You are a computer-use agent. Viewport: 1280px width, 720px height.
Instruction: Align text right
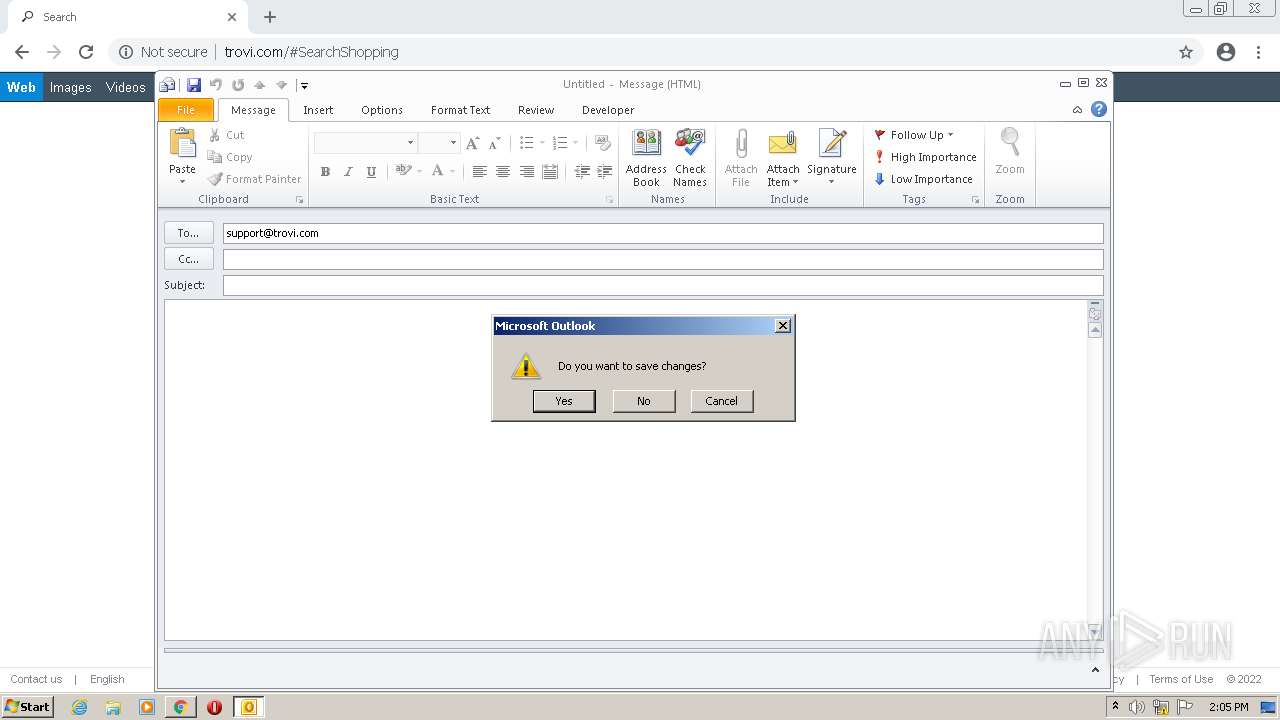[527, 172]
